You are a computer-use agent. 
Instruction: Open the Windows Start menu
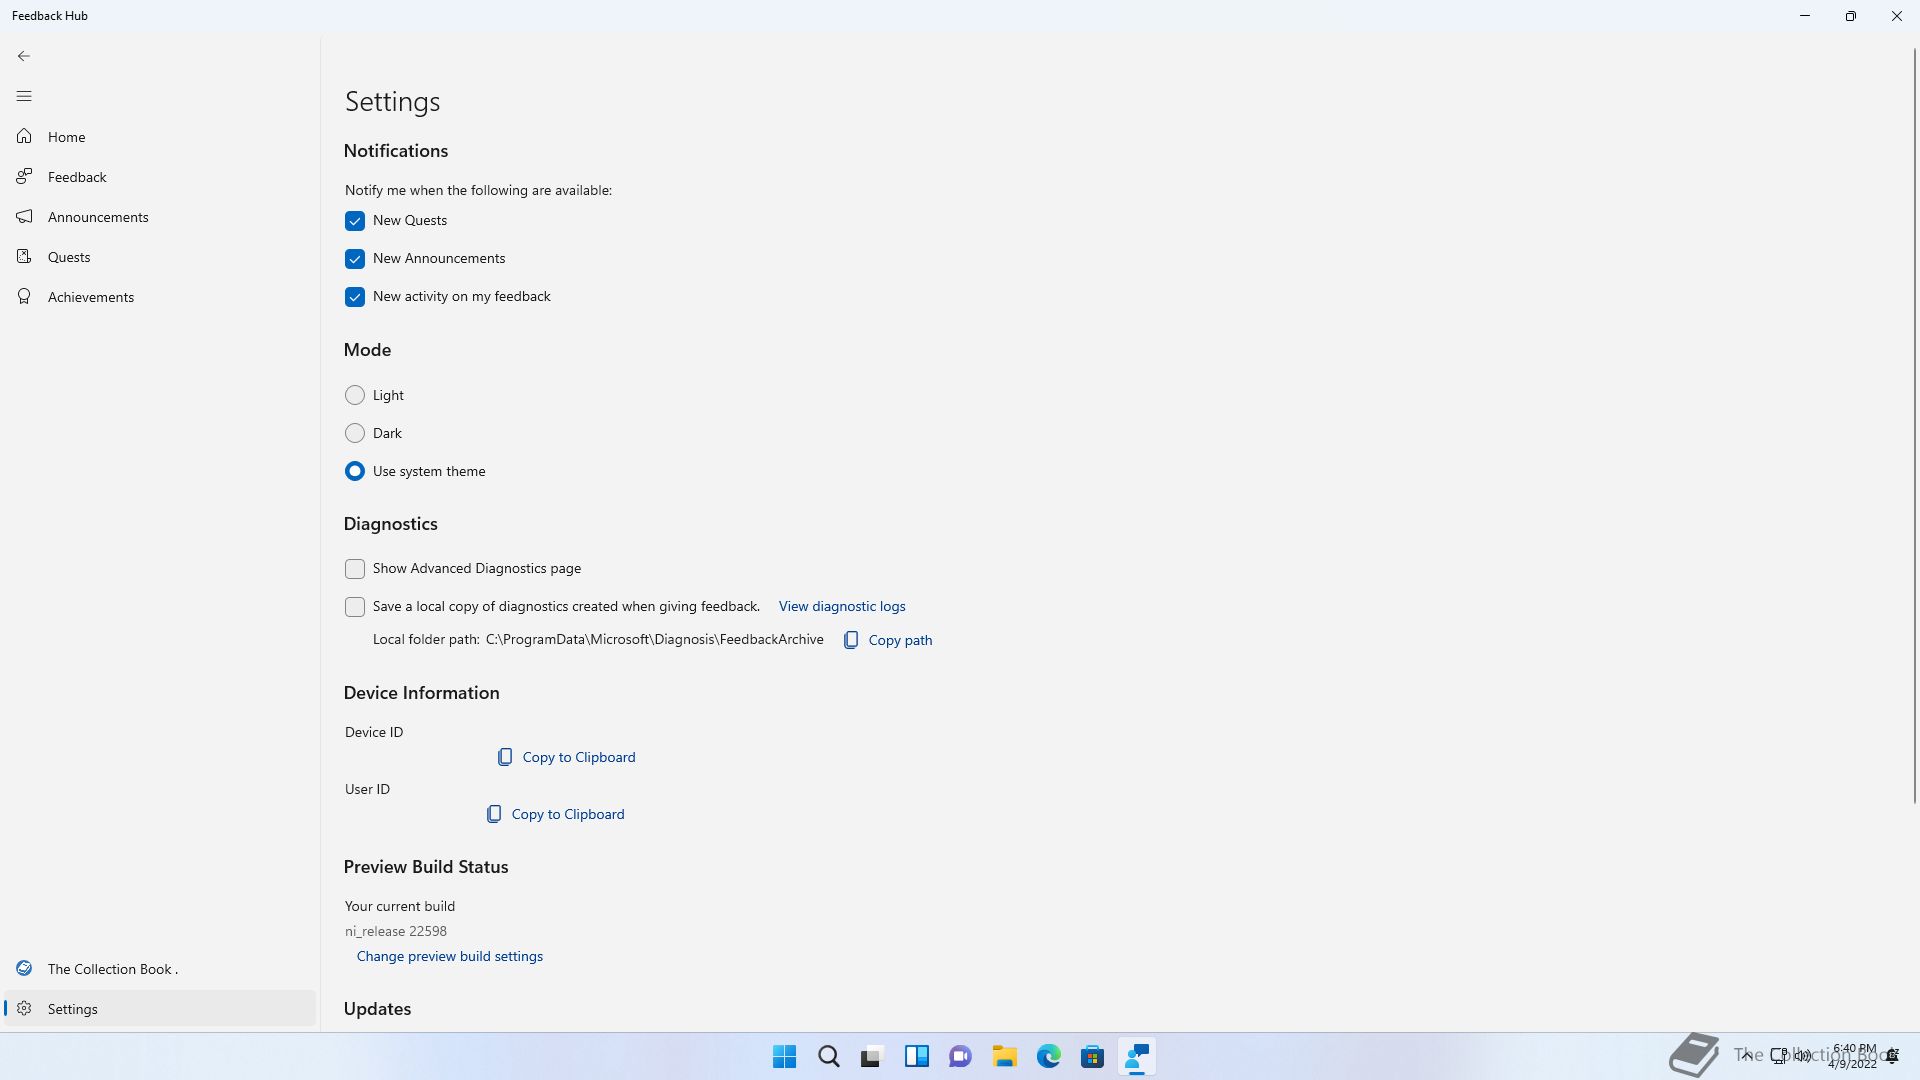pyautogui.click(x=785, y=1056)
